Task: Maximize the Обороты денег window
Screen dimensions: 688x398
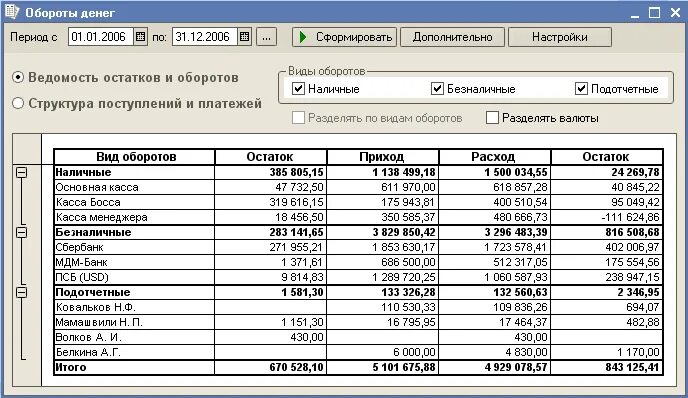Action: pos(654,13)
